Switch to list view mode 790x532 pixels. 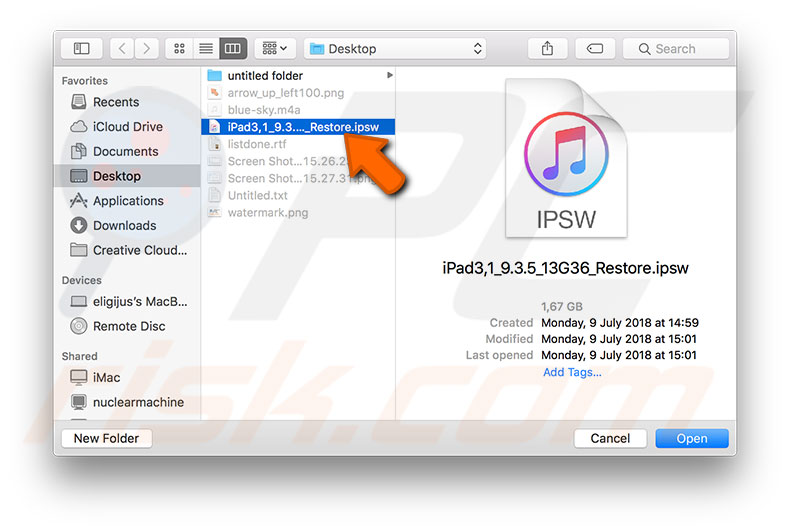pos(206,48)
